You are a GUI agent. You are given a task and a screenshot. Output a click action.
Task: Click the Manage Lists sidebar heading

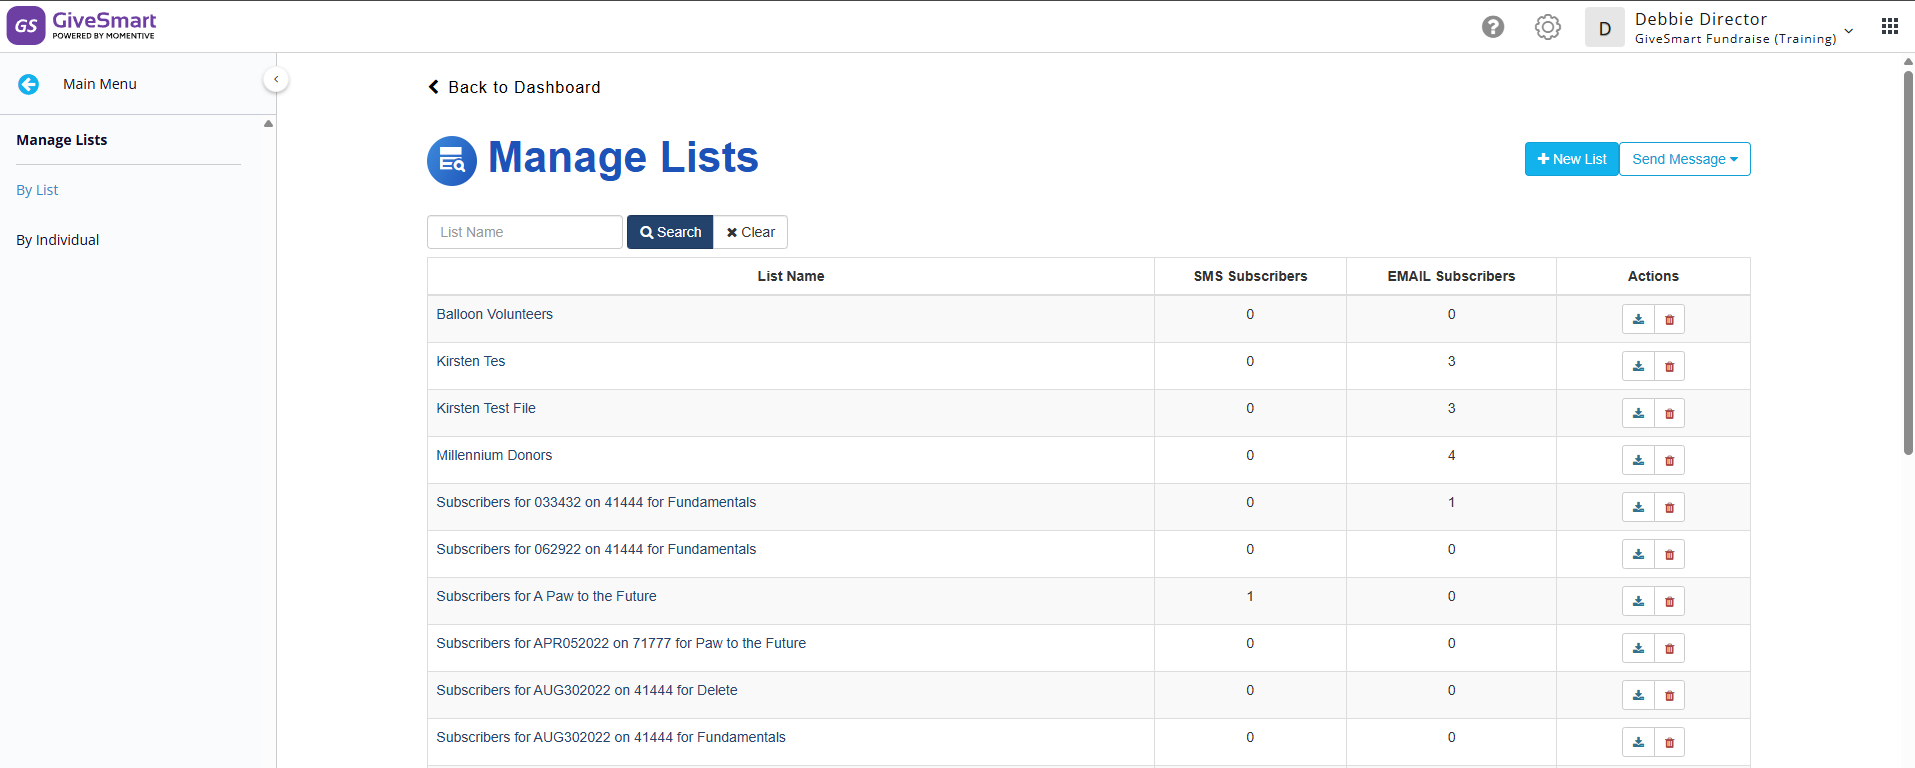pos(62,140)
